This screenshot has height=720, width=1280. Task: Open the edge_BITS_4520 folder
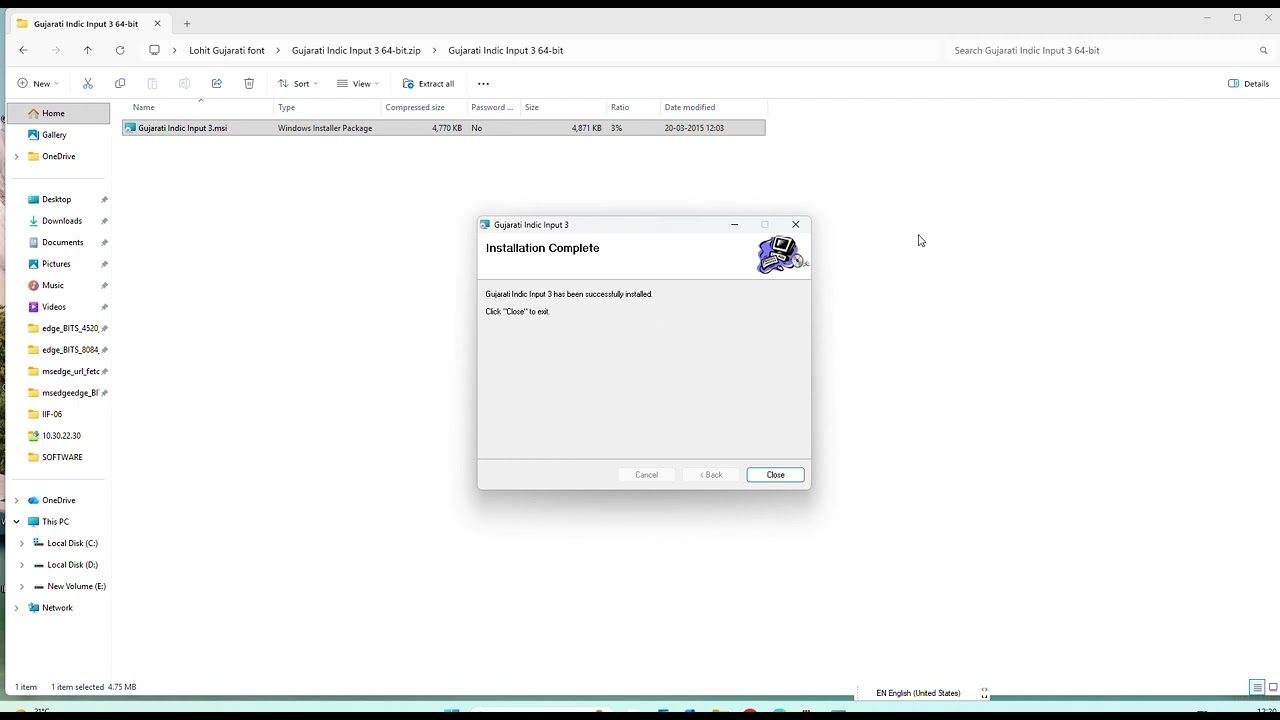[x=69, y=328]
